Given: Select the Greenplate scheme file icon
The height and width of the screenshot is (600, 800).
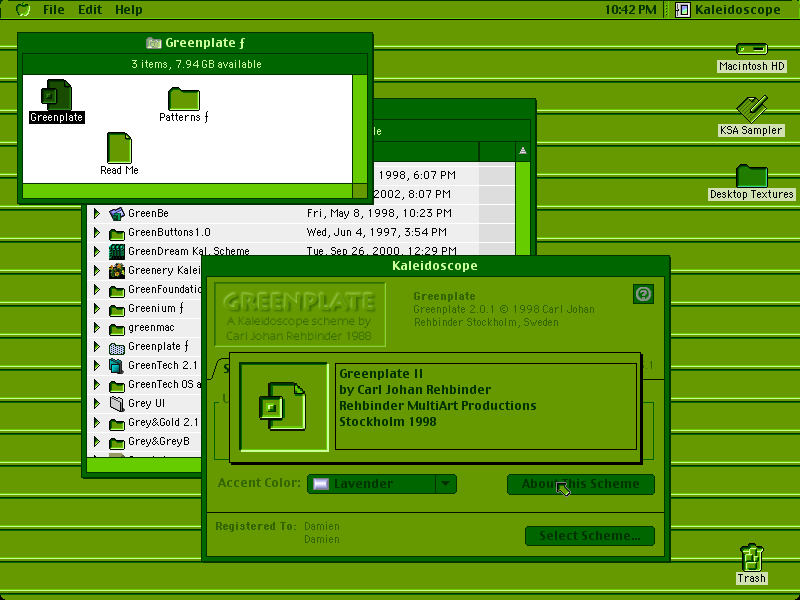Looking at the screenshot, I should [56, 95].
